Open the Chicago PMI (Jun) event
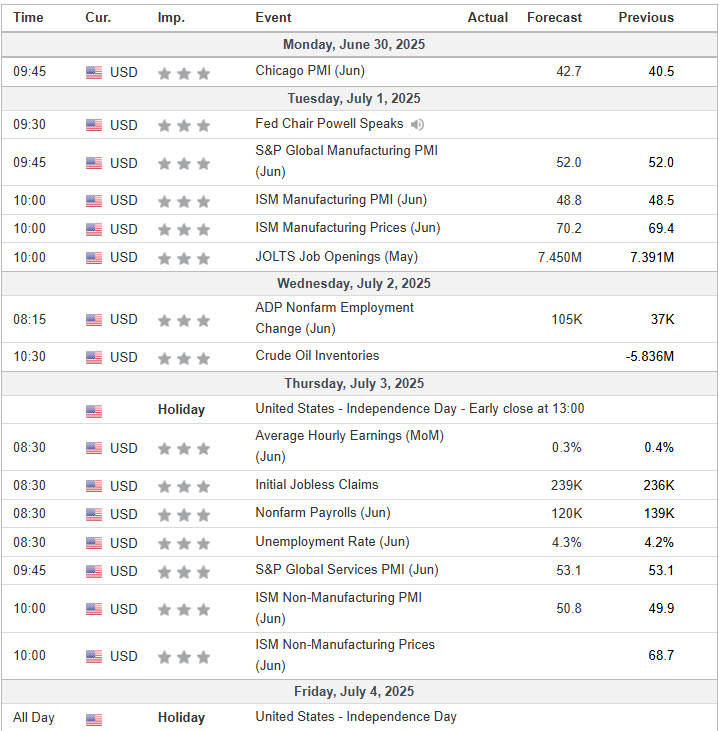The width and height of the screenshot is (719, 731). (x=310, y=71)
